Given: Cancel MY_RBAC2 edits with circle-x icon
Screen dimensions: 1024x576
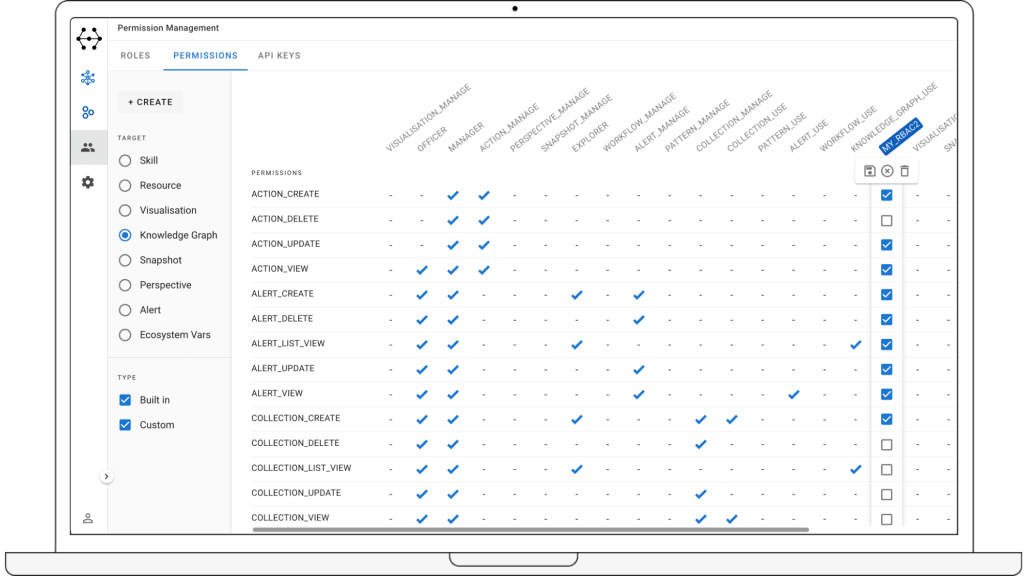Looking at the screenshot, I should pyautogui.click(x=887, y=171).
